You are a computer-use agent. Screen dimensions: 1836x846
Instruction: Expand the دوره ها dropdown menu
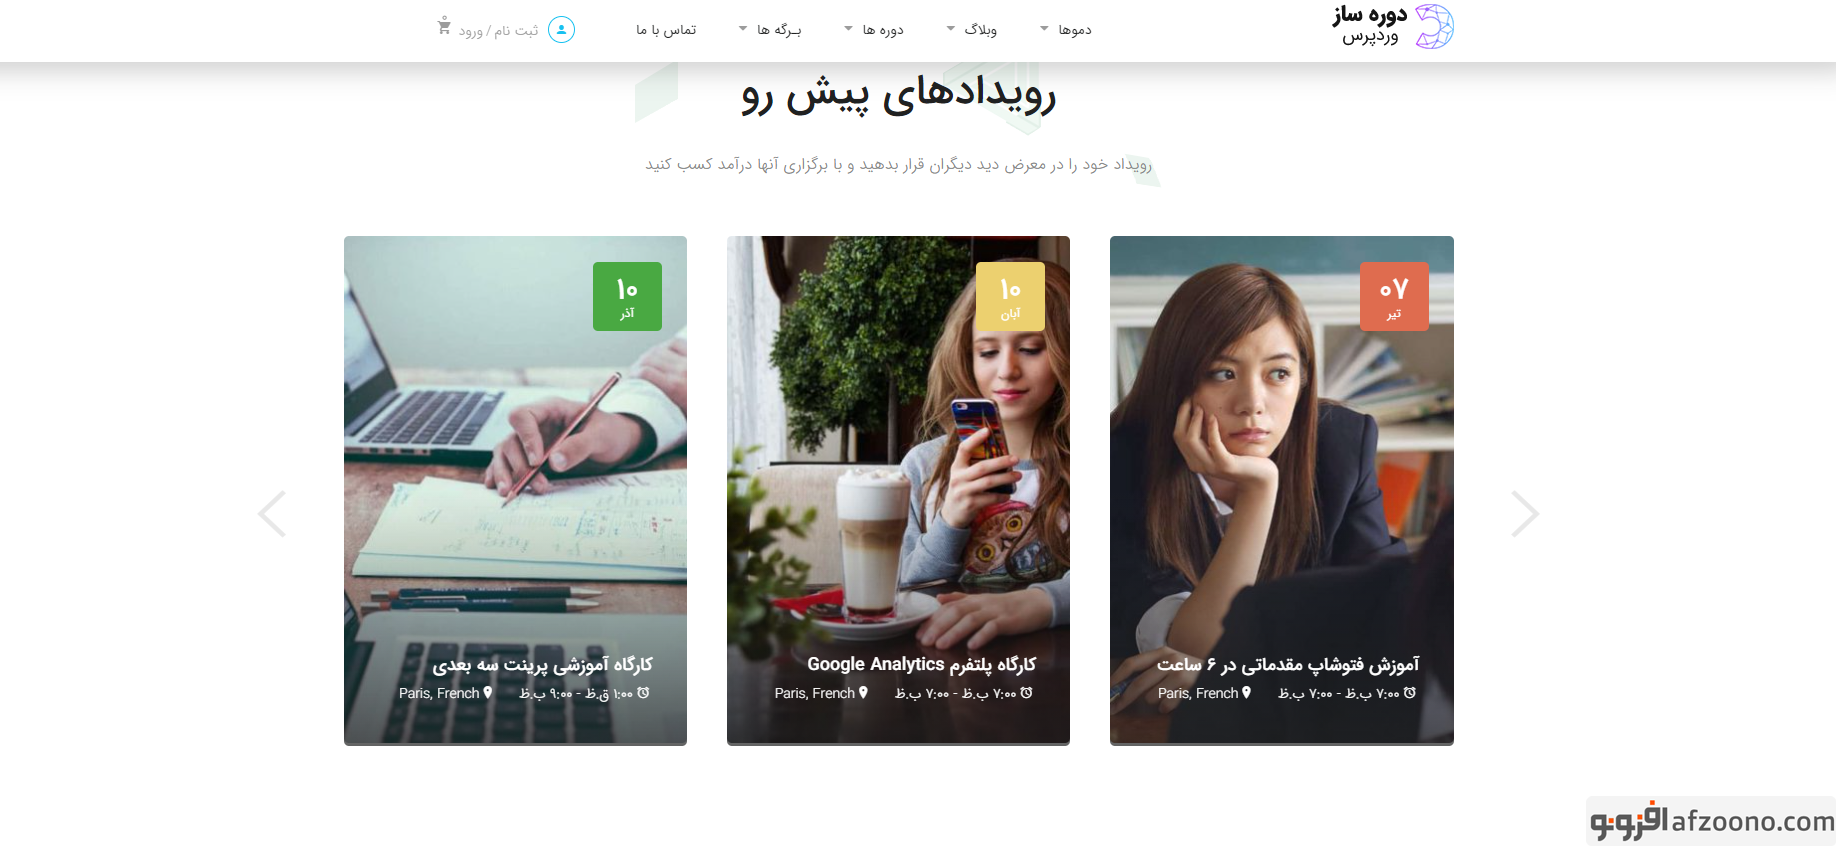(x=874, y=30)
